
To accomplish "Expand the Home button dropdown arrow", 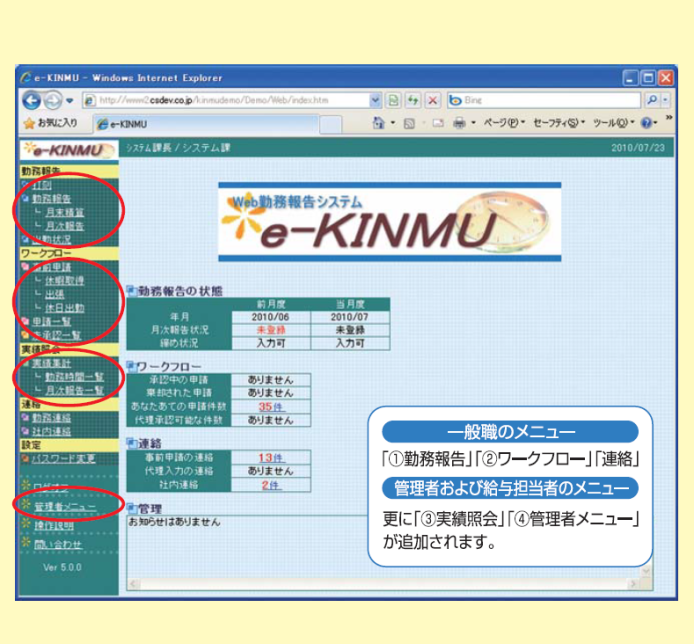I will 393,123.
